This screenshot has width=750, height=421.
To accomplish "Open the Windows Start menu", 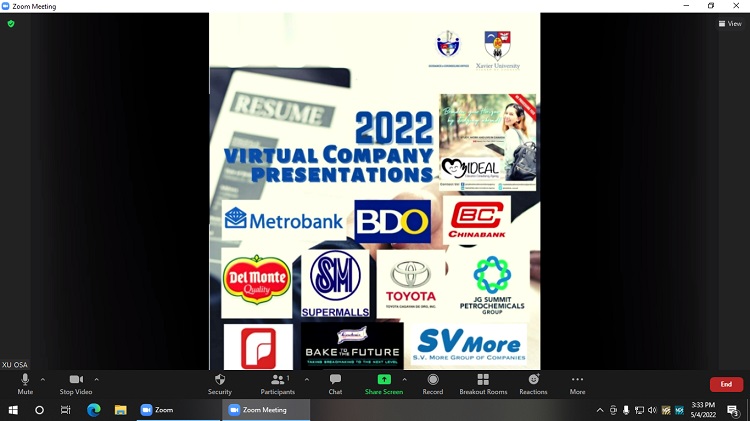I will point(13,410).
